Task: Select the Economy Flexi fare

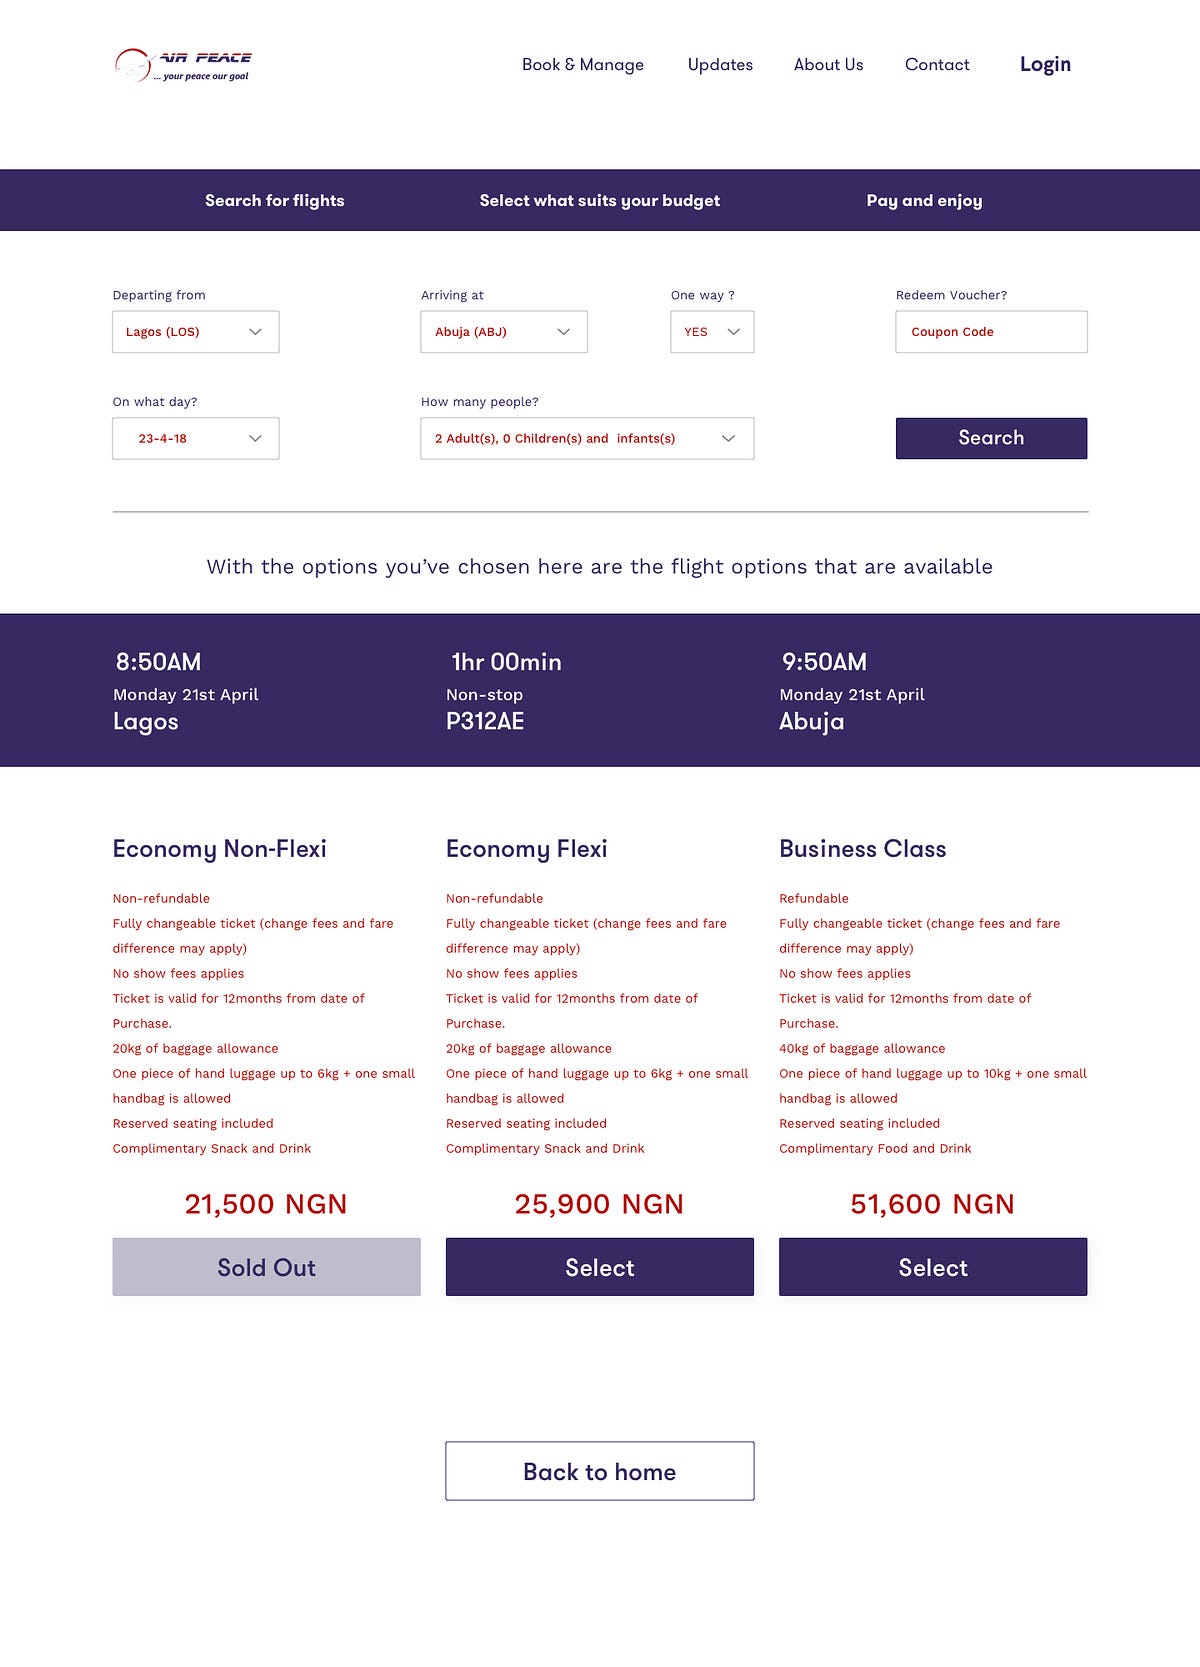Action: pyautogui.click(x=600, y=1267)
